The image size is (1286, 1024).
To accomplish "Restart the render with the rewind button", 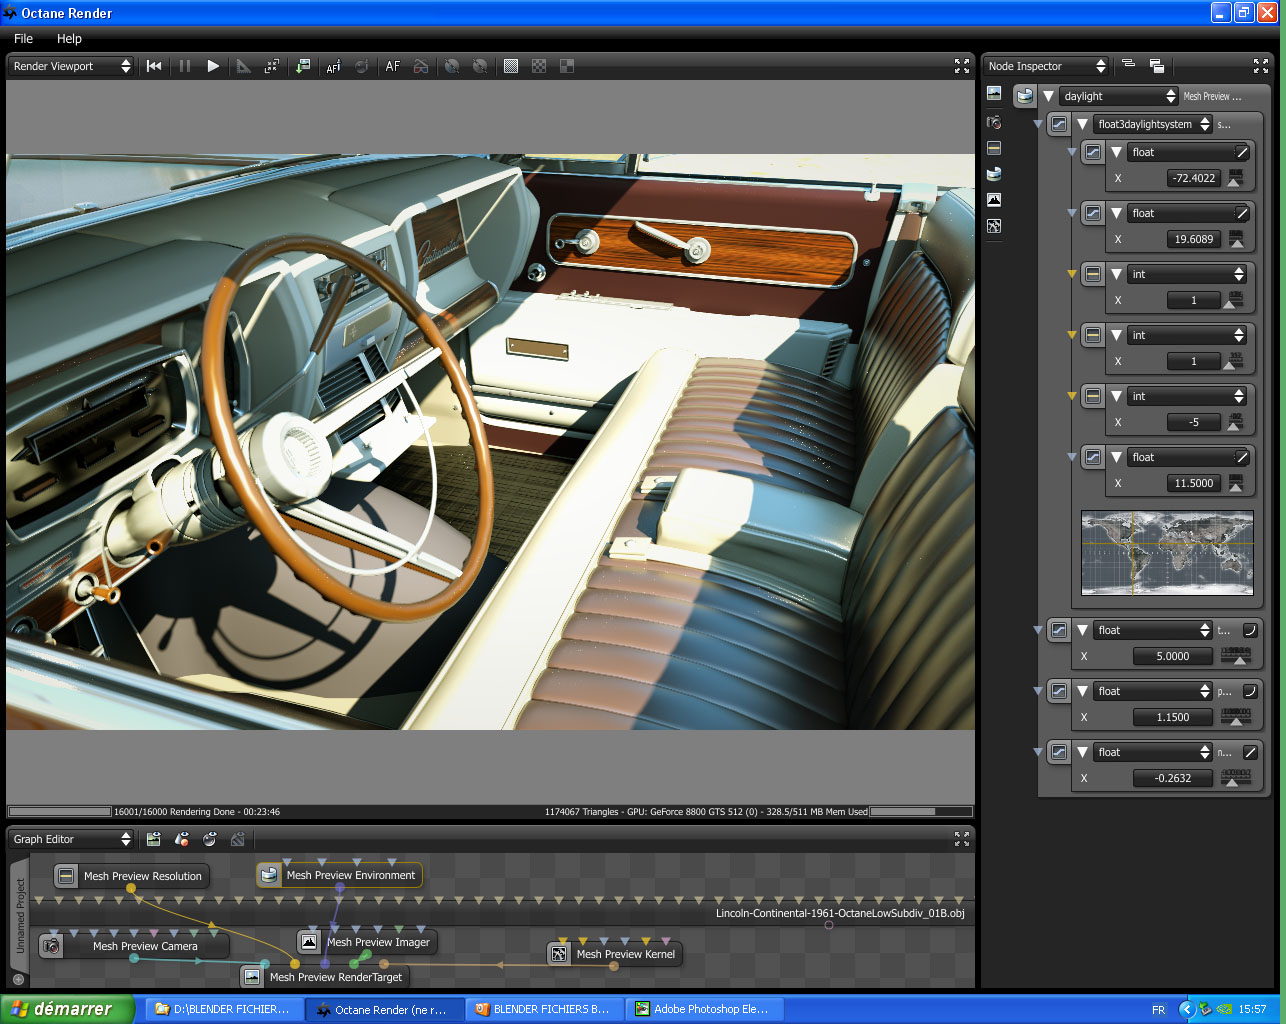I will pyautogui.click(x=154, y=66).
